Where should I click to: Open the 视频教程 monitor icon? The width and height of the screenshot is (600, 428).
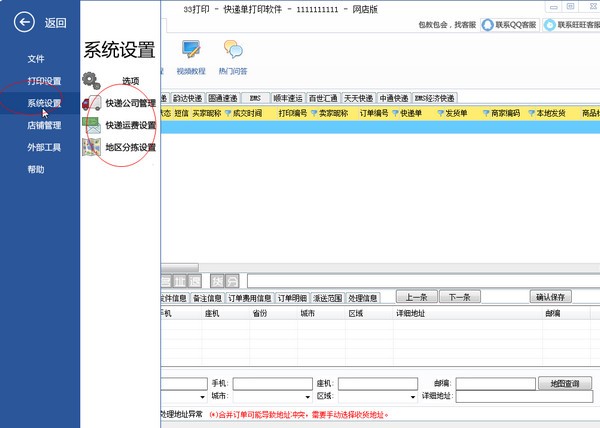(x=191, y=49)
